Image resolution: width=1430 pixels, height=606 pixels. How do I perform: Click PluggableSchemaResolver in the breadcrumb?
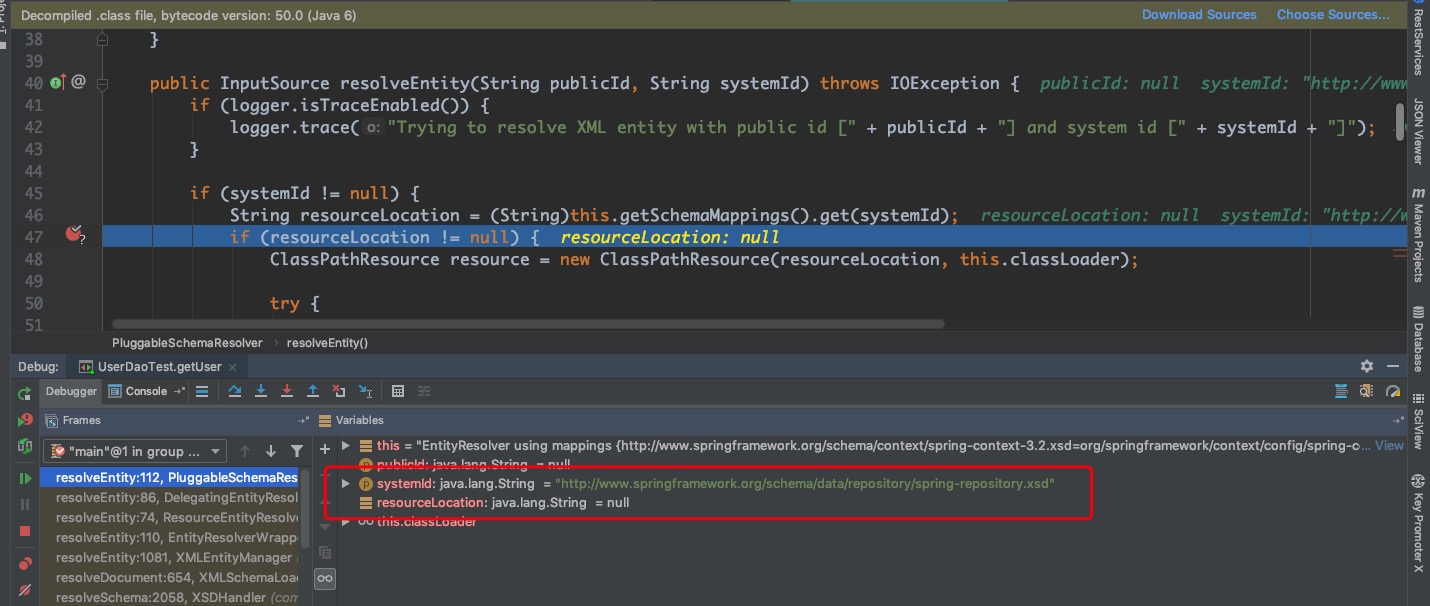[187, 342]
